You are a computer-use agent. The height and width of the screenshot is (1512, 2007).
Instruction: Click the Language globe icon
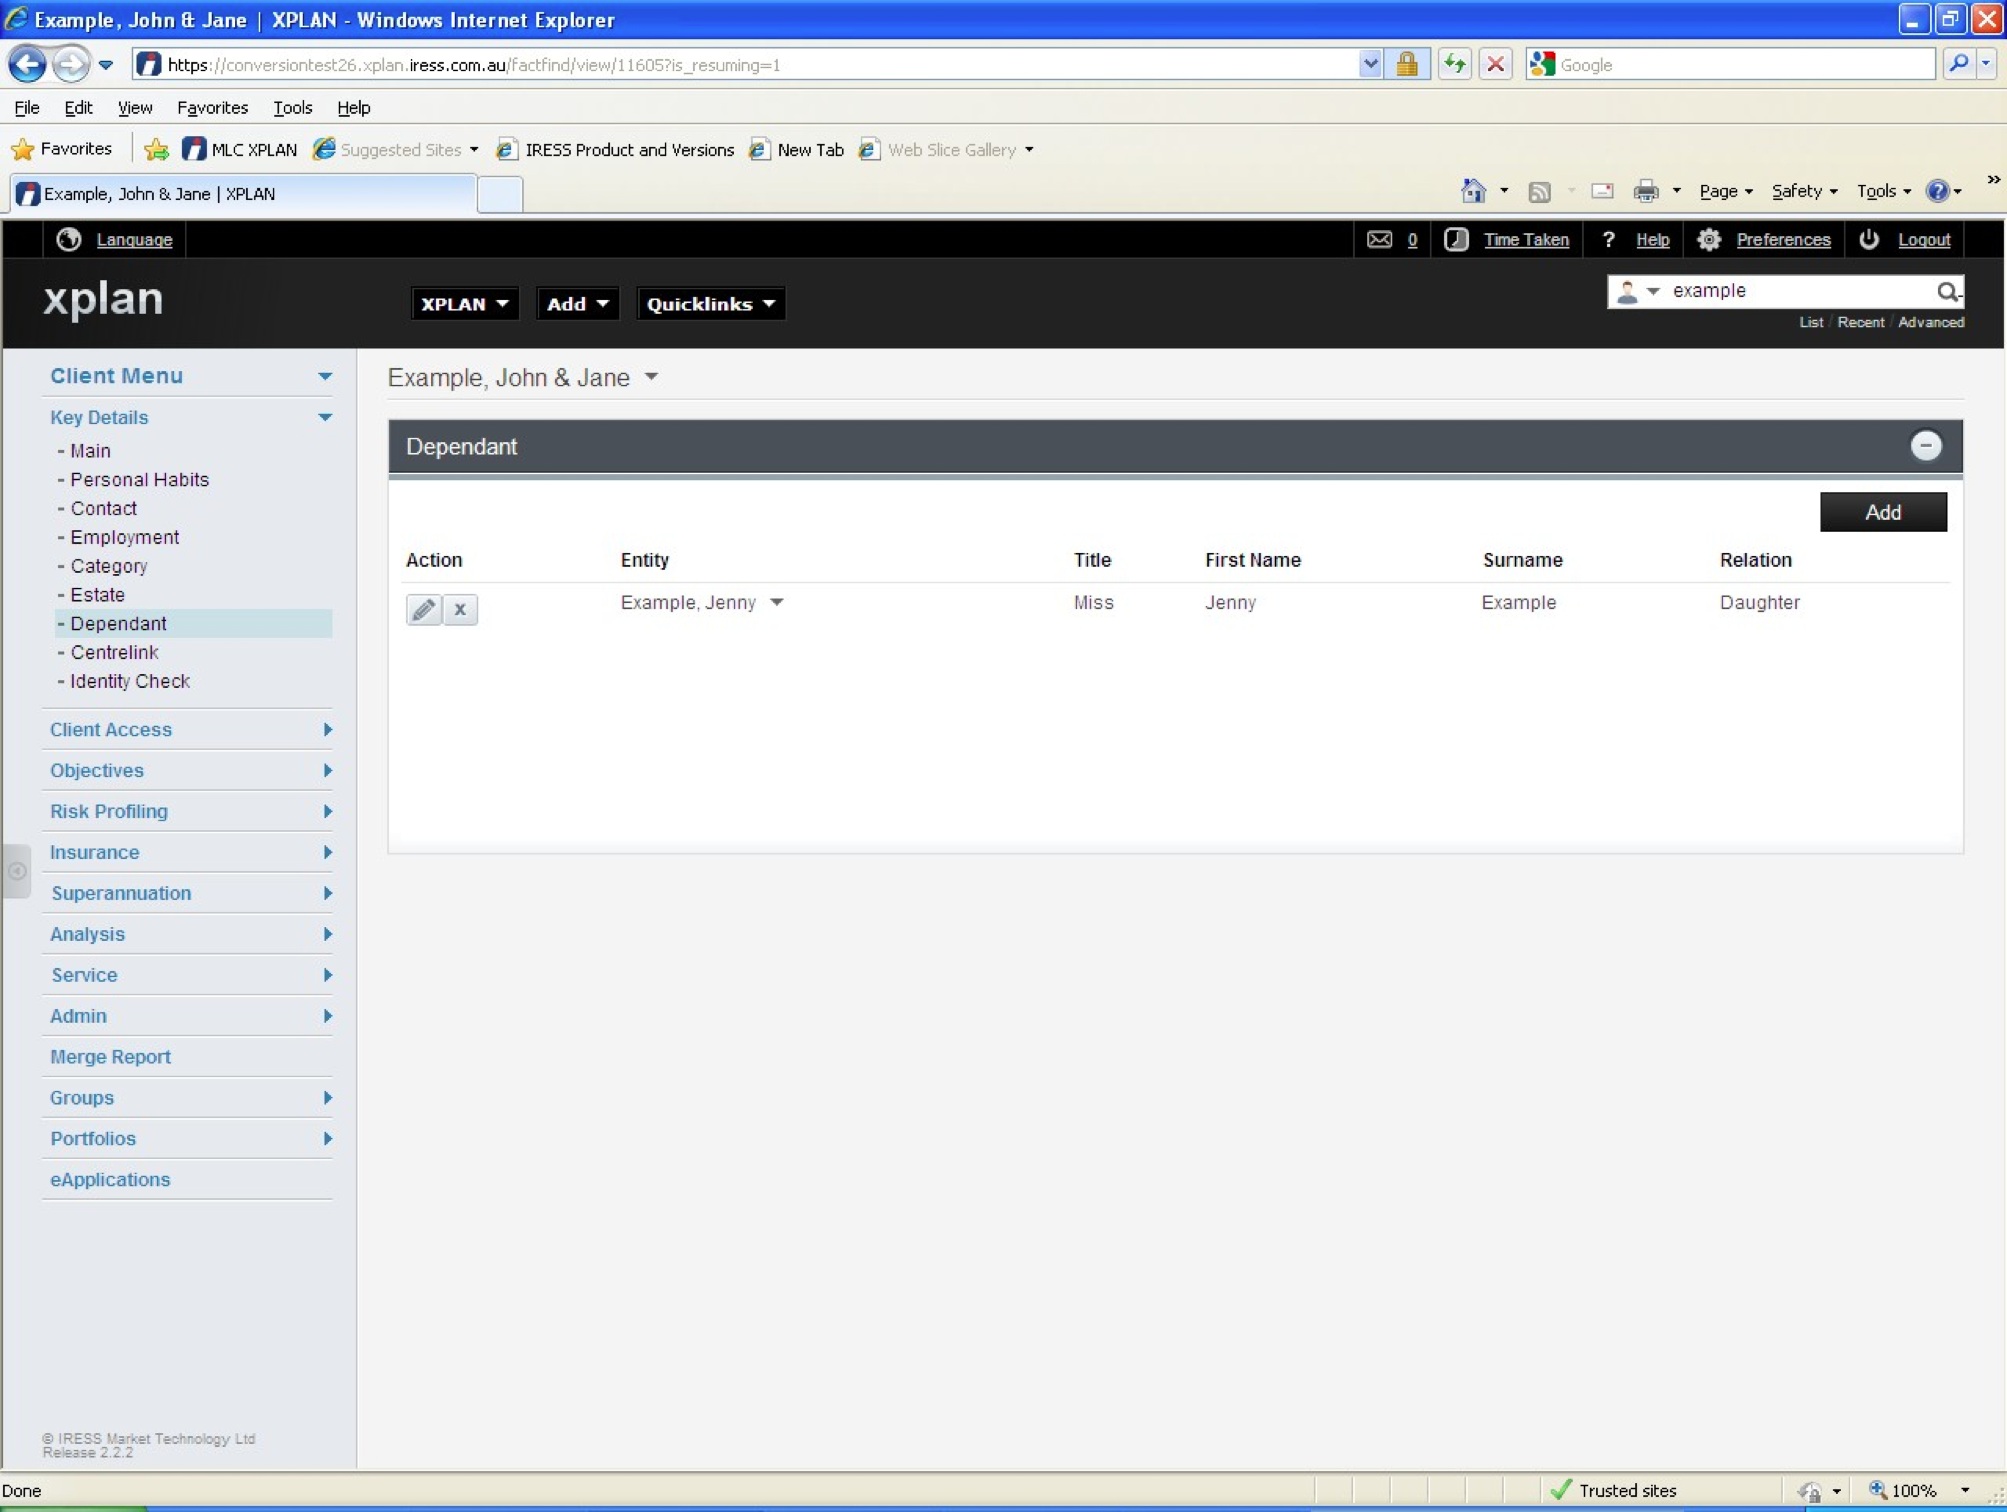(x=68, y=239)
